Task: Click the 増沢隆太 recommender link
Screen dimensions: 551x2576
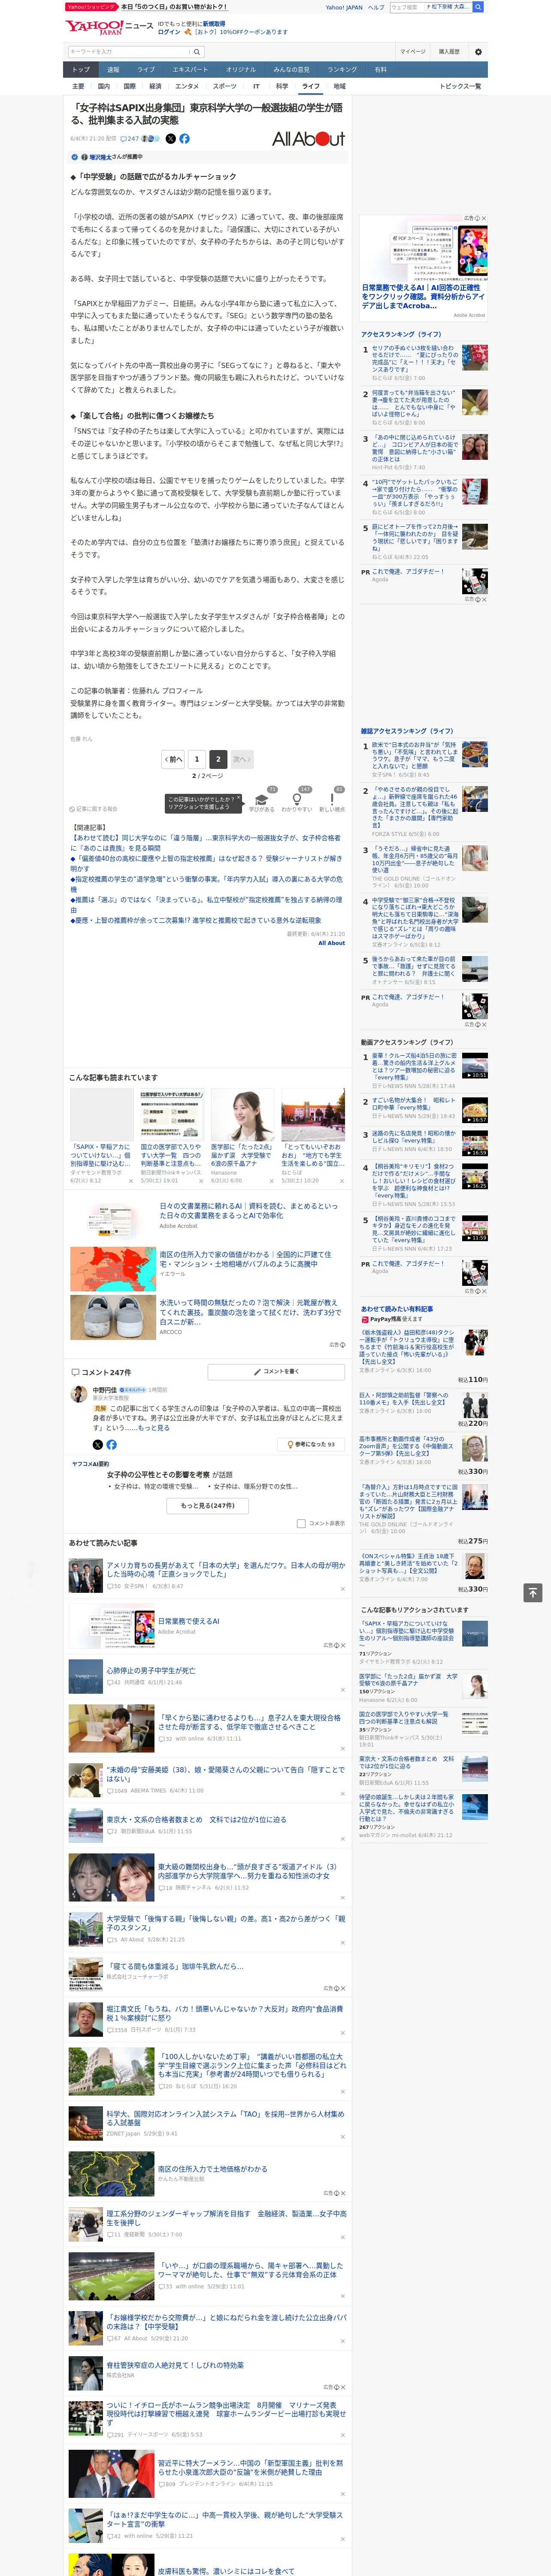Action: point(100,157)
